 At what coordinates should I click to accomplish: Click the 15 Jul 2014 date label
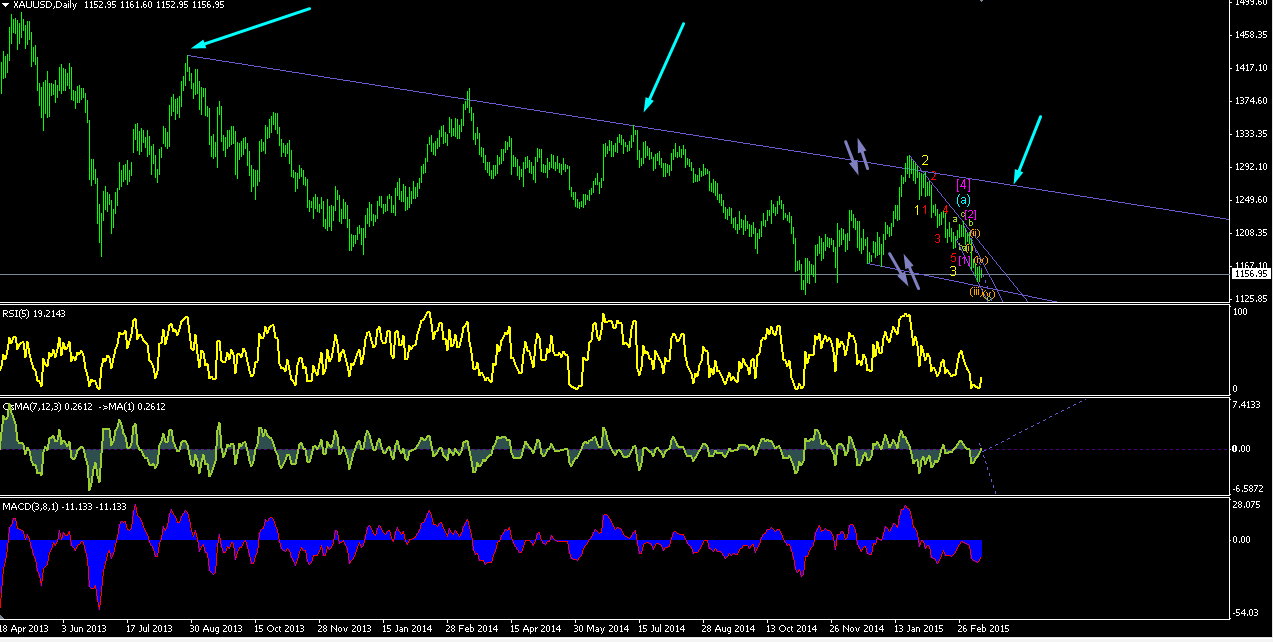663,629
